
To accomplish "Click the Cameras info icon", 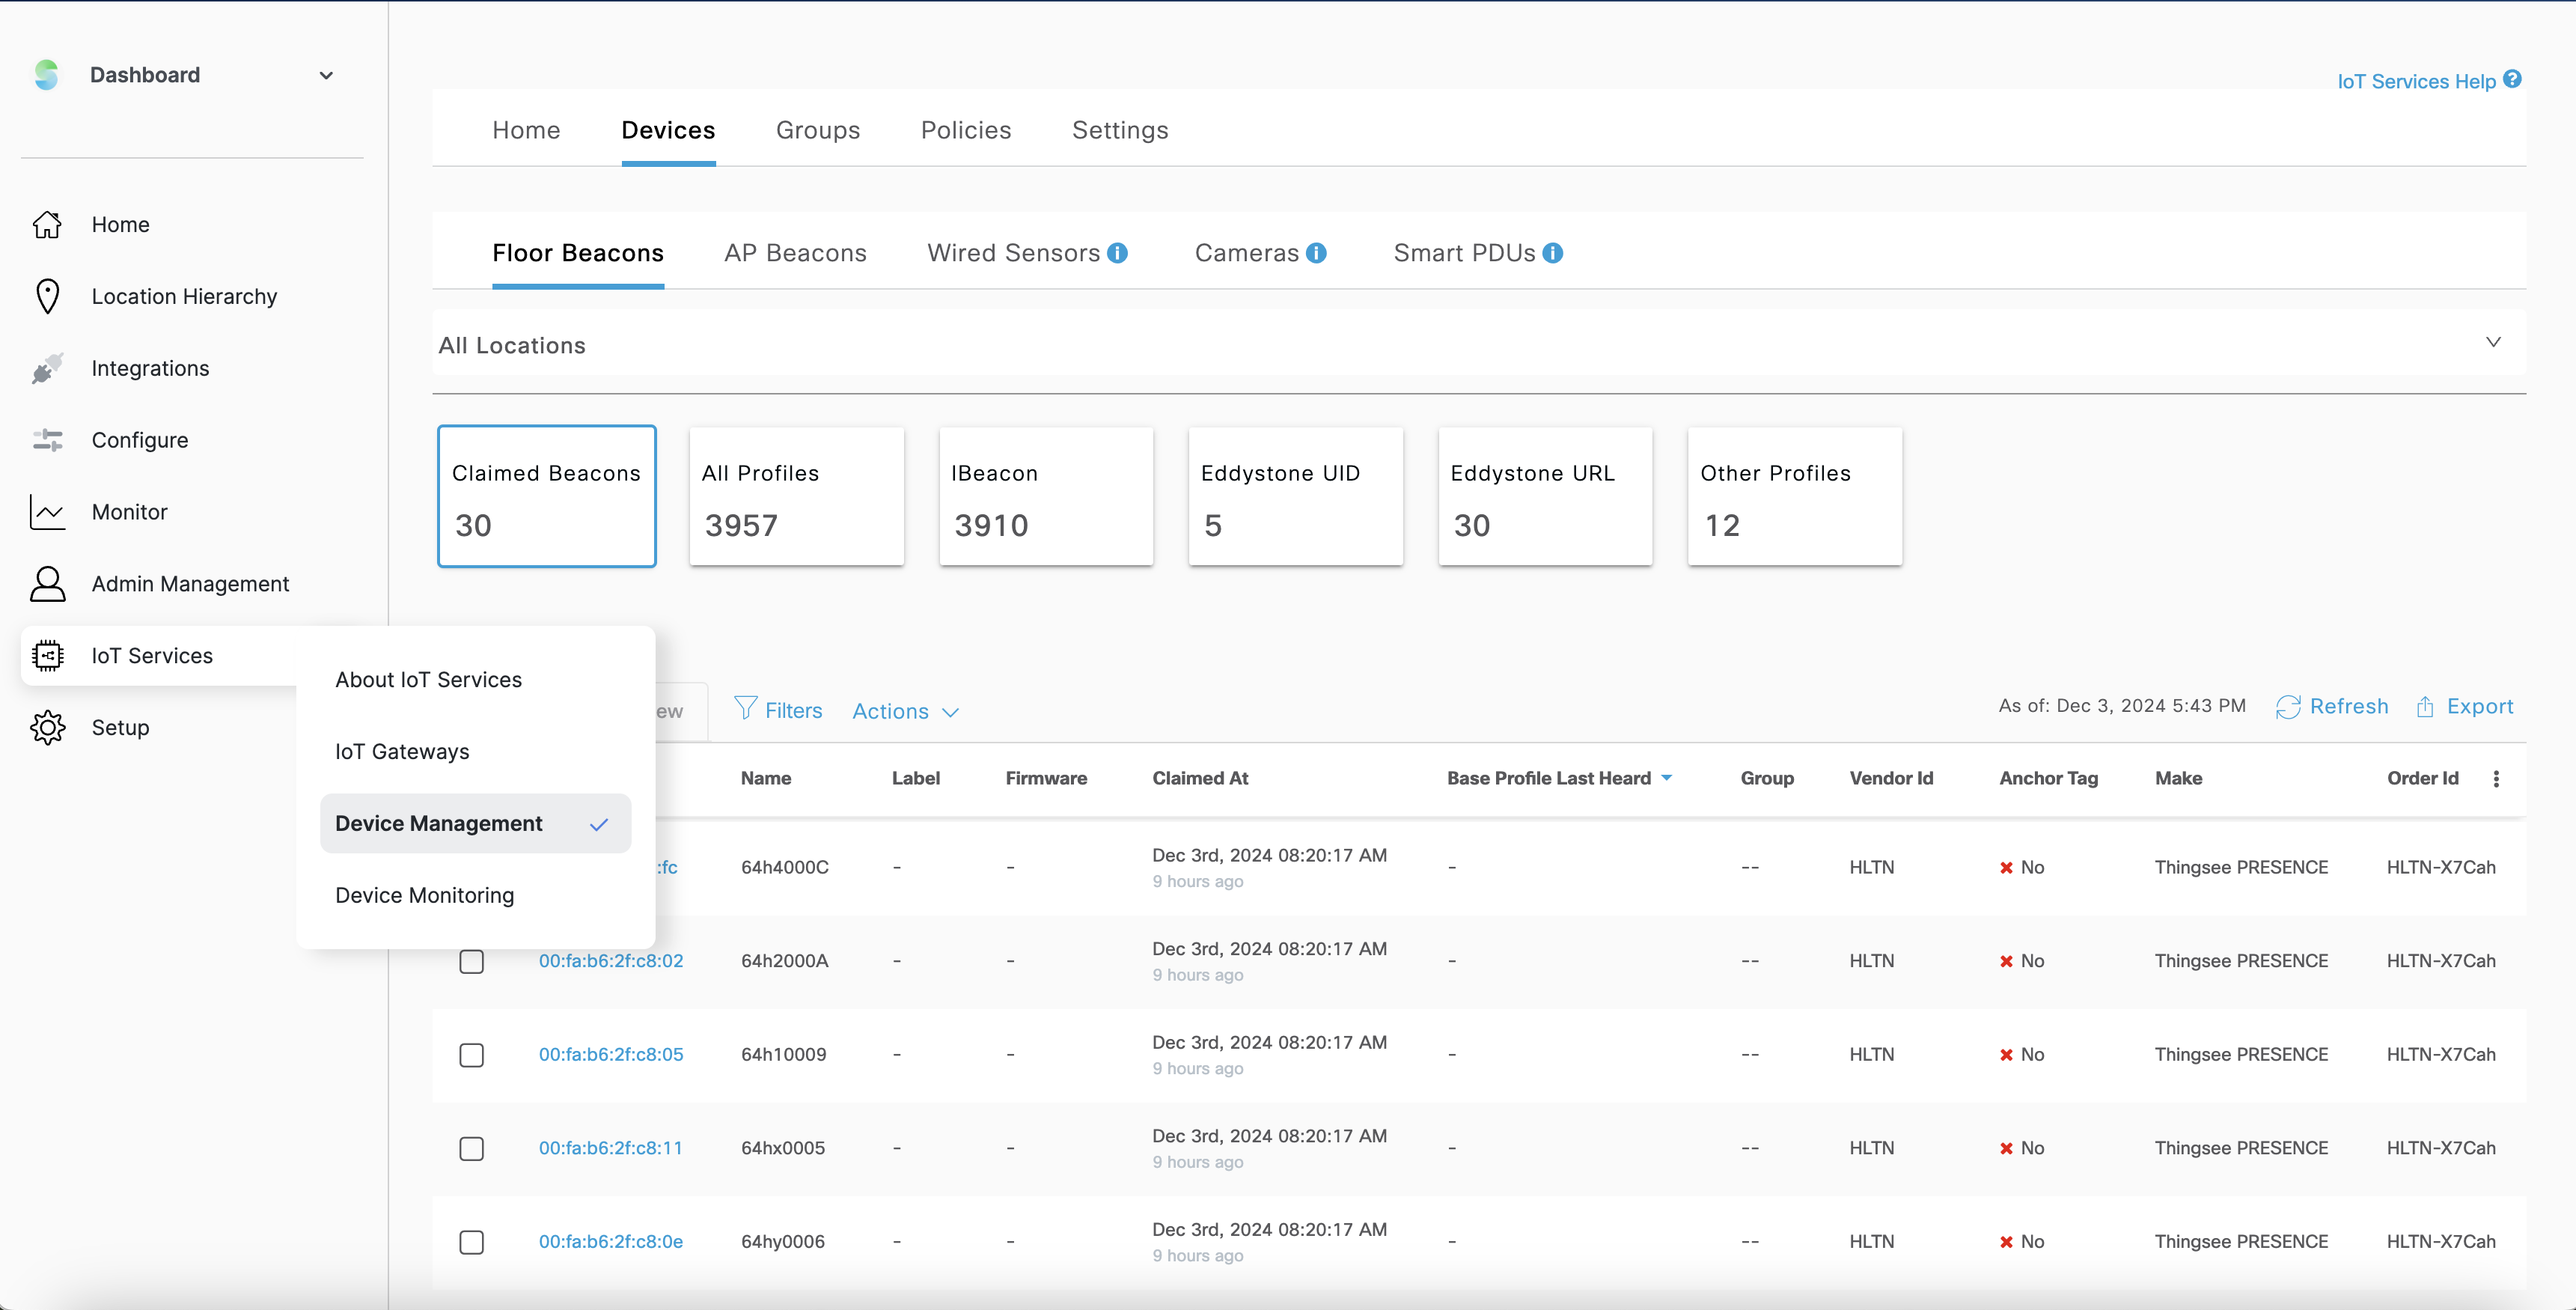I will (x=1316, y=253).
